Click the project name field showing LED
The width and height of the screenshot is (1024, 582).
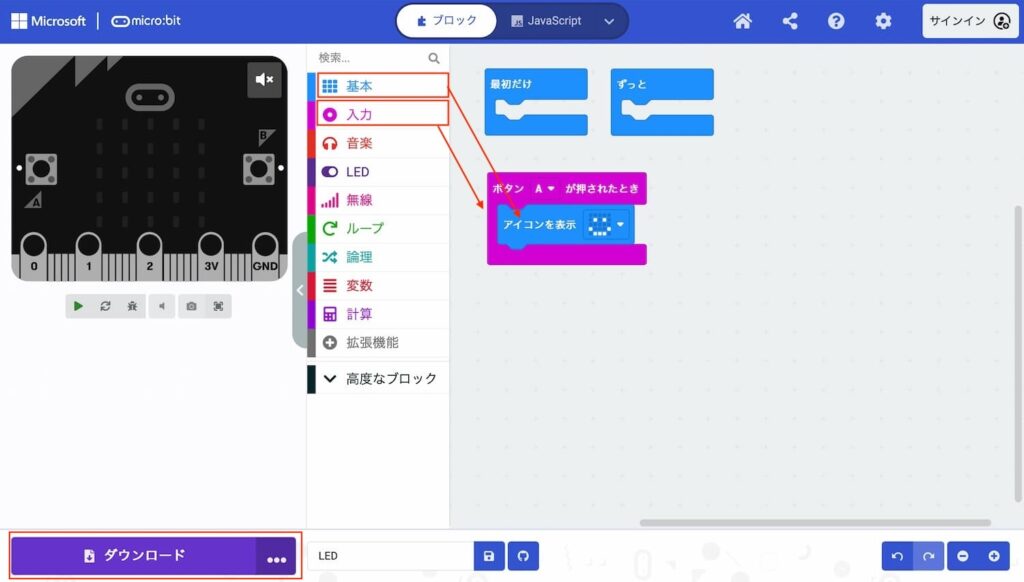390,556
